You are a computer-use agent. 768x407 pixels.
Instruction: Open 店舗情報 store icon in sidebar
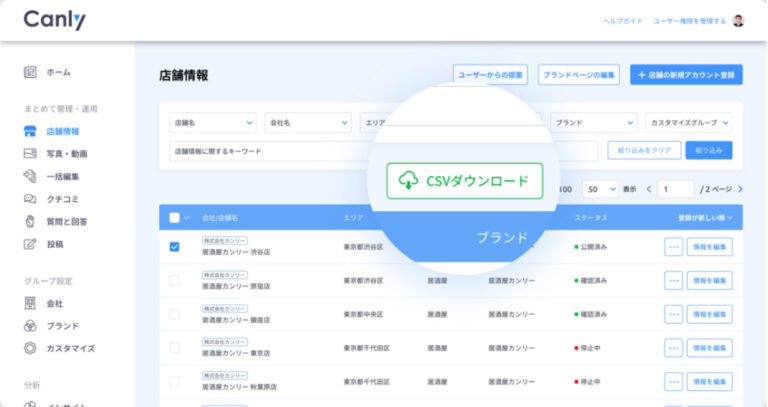tap(29, 131)
